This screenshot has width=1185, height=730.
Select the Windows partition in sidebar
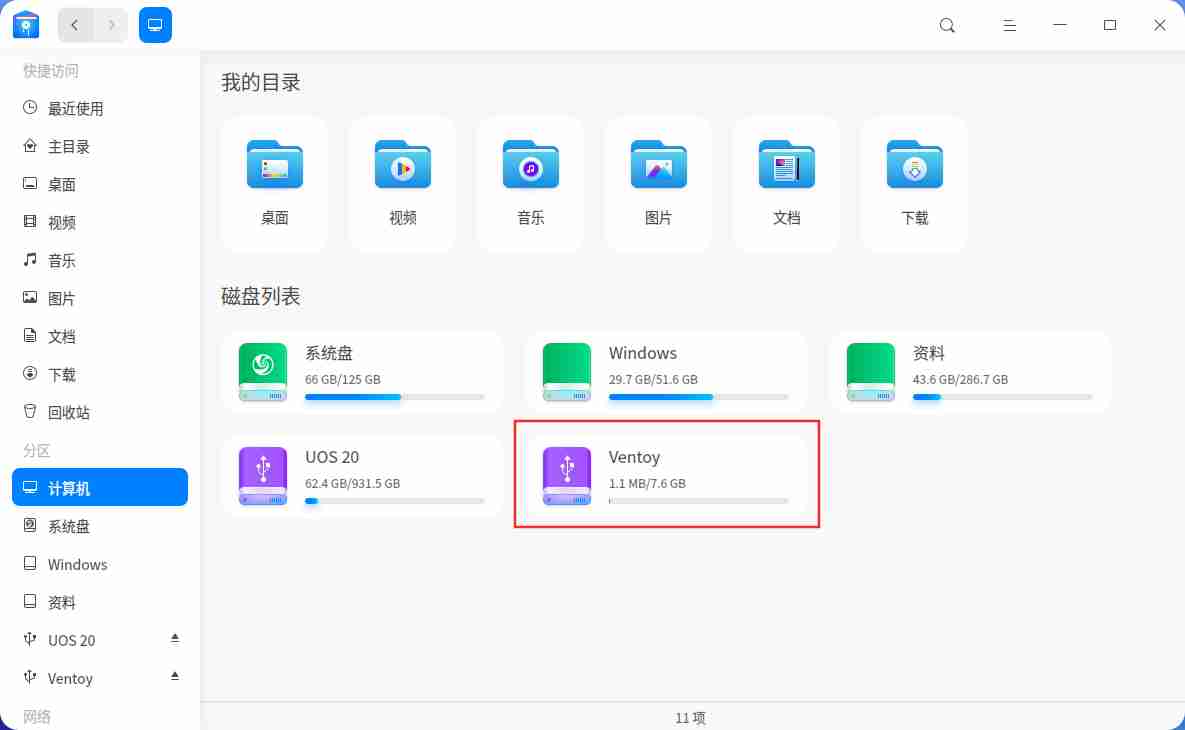pos(76,564)
